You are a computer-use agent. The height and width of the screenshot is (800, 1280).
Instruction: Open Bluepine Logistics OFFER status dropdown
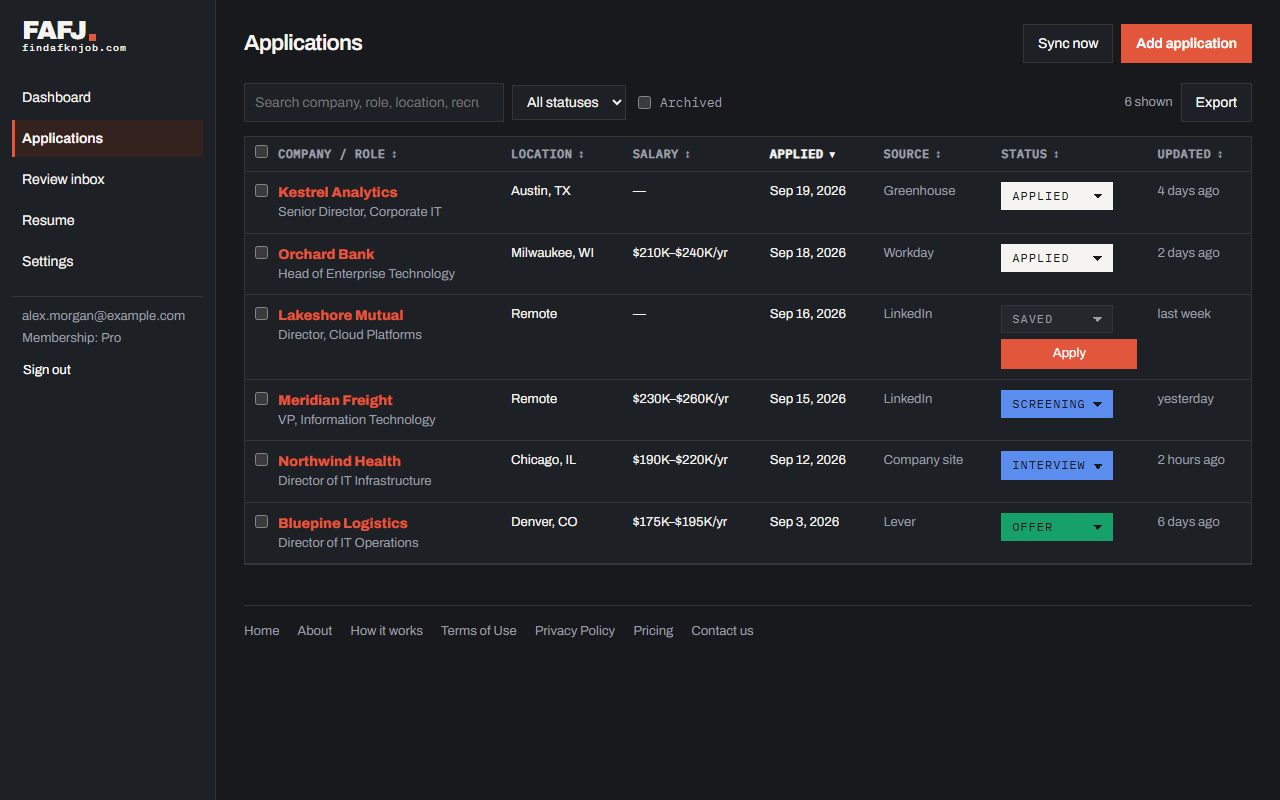tap(1056, 527)
